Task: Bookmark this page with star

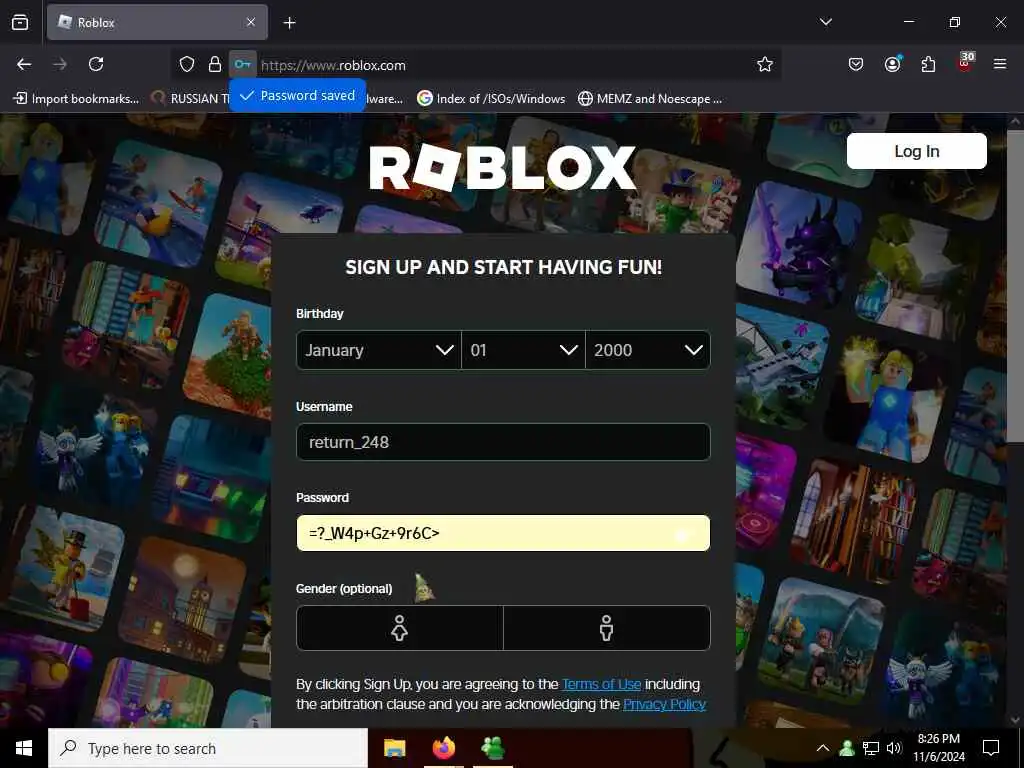Action: [x=765, y=64]
